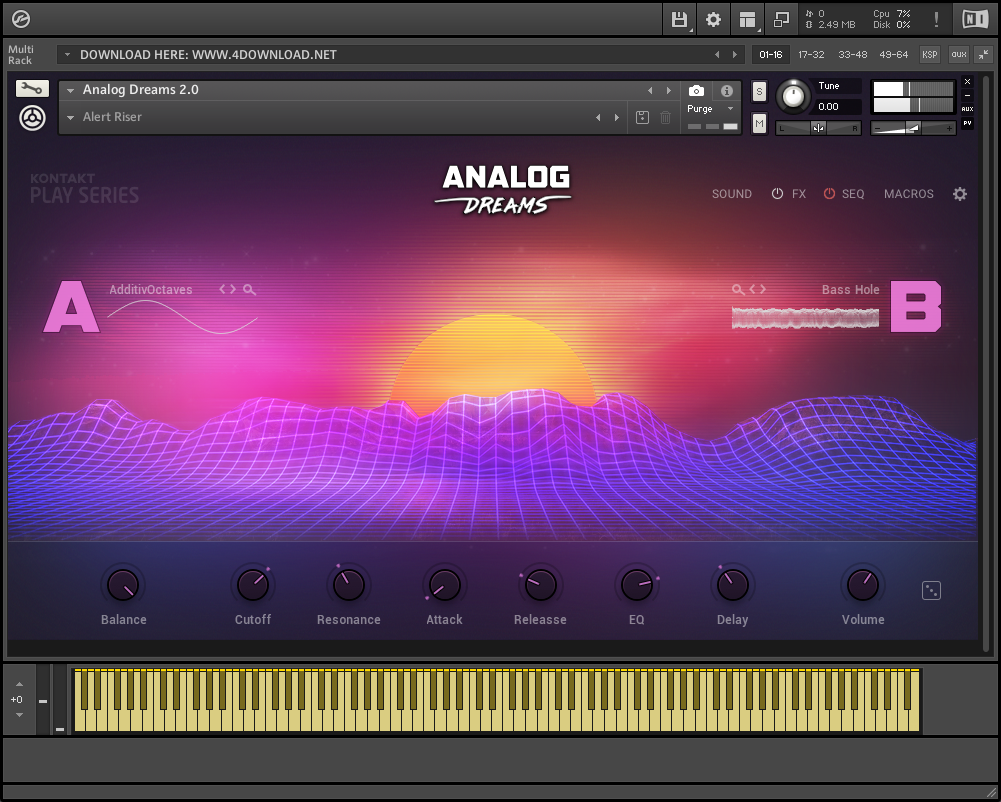This screenshot has width=1001, height=802.
Task: Click the large A sound button
Action: point(71,306)
